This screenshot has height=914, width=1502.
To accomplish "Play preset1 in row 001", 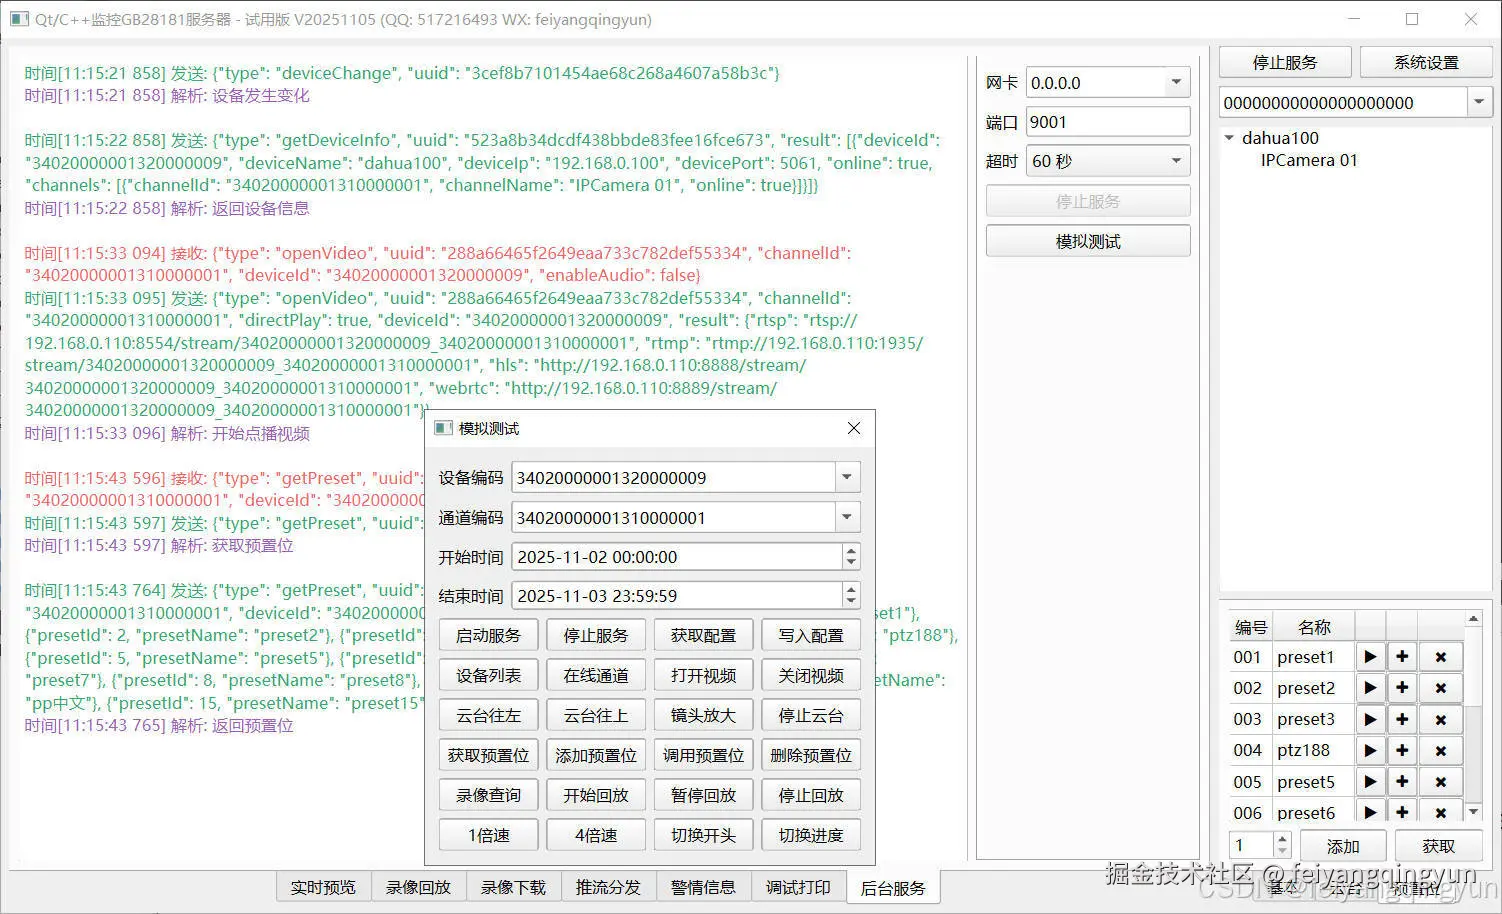I will [1370, 657].
